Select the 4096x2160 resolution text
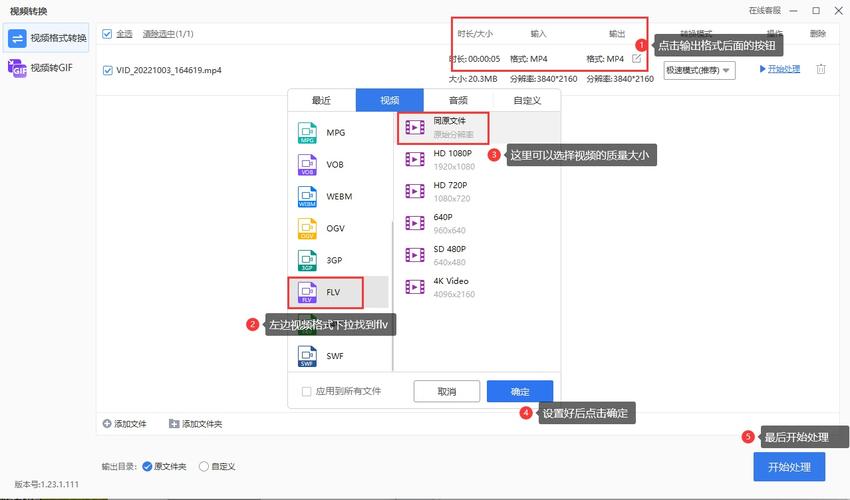Image resolution: width=850 pixels, height=500 pixels. point(454,294)
